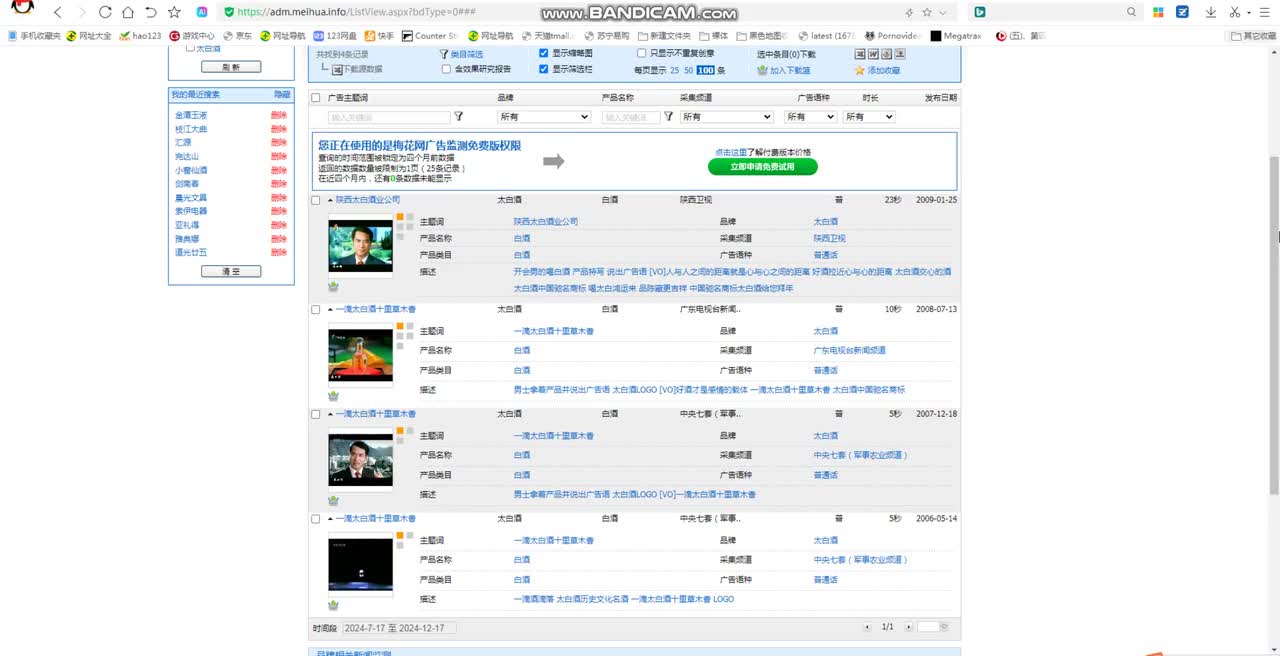This screenshot has width=1280, height=656.
Task: Enable the 含效果研究报告 checkbox
Action: click(x=447, y=69)
